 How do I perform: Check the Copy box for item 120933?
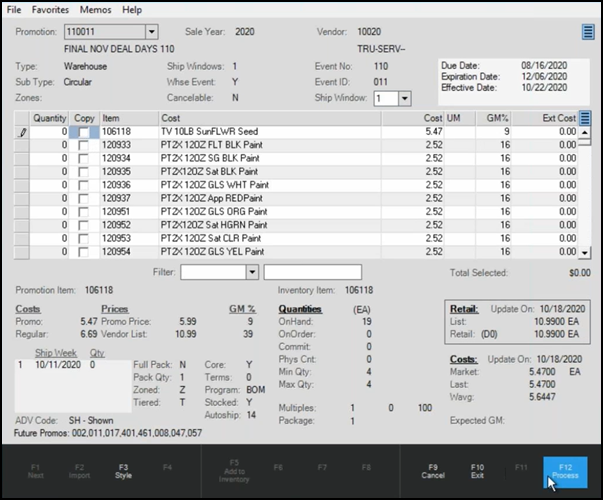(84, 145)
